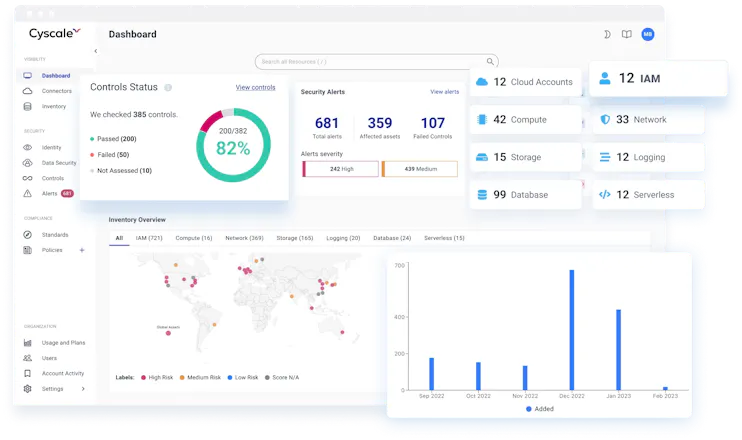Open the 42 Compute card
The width and height of the screenshot is (742, 440).
pos(525,120)
